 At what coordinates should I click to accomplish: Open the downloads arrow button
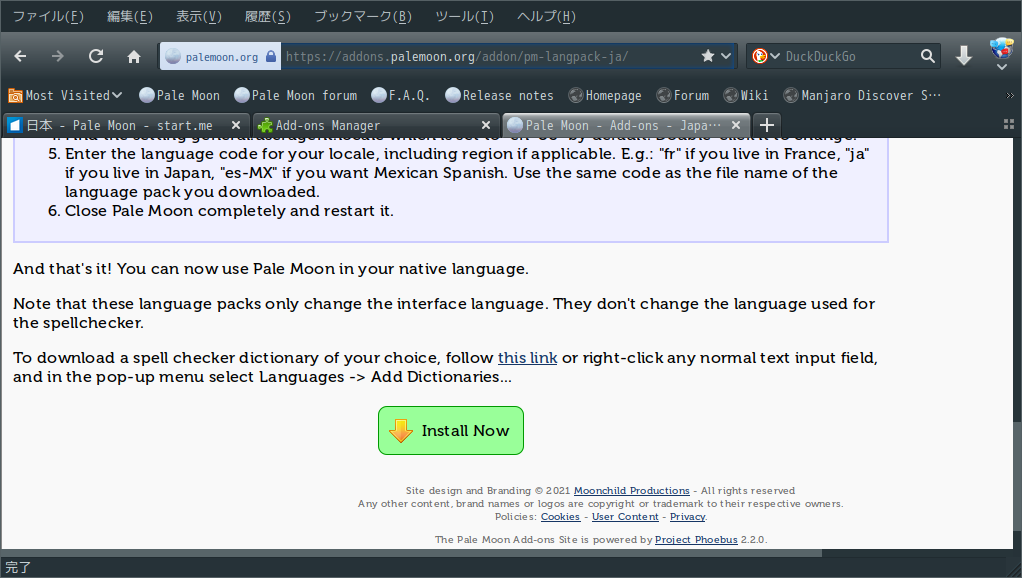click(964, 56)
